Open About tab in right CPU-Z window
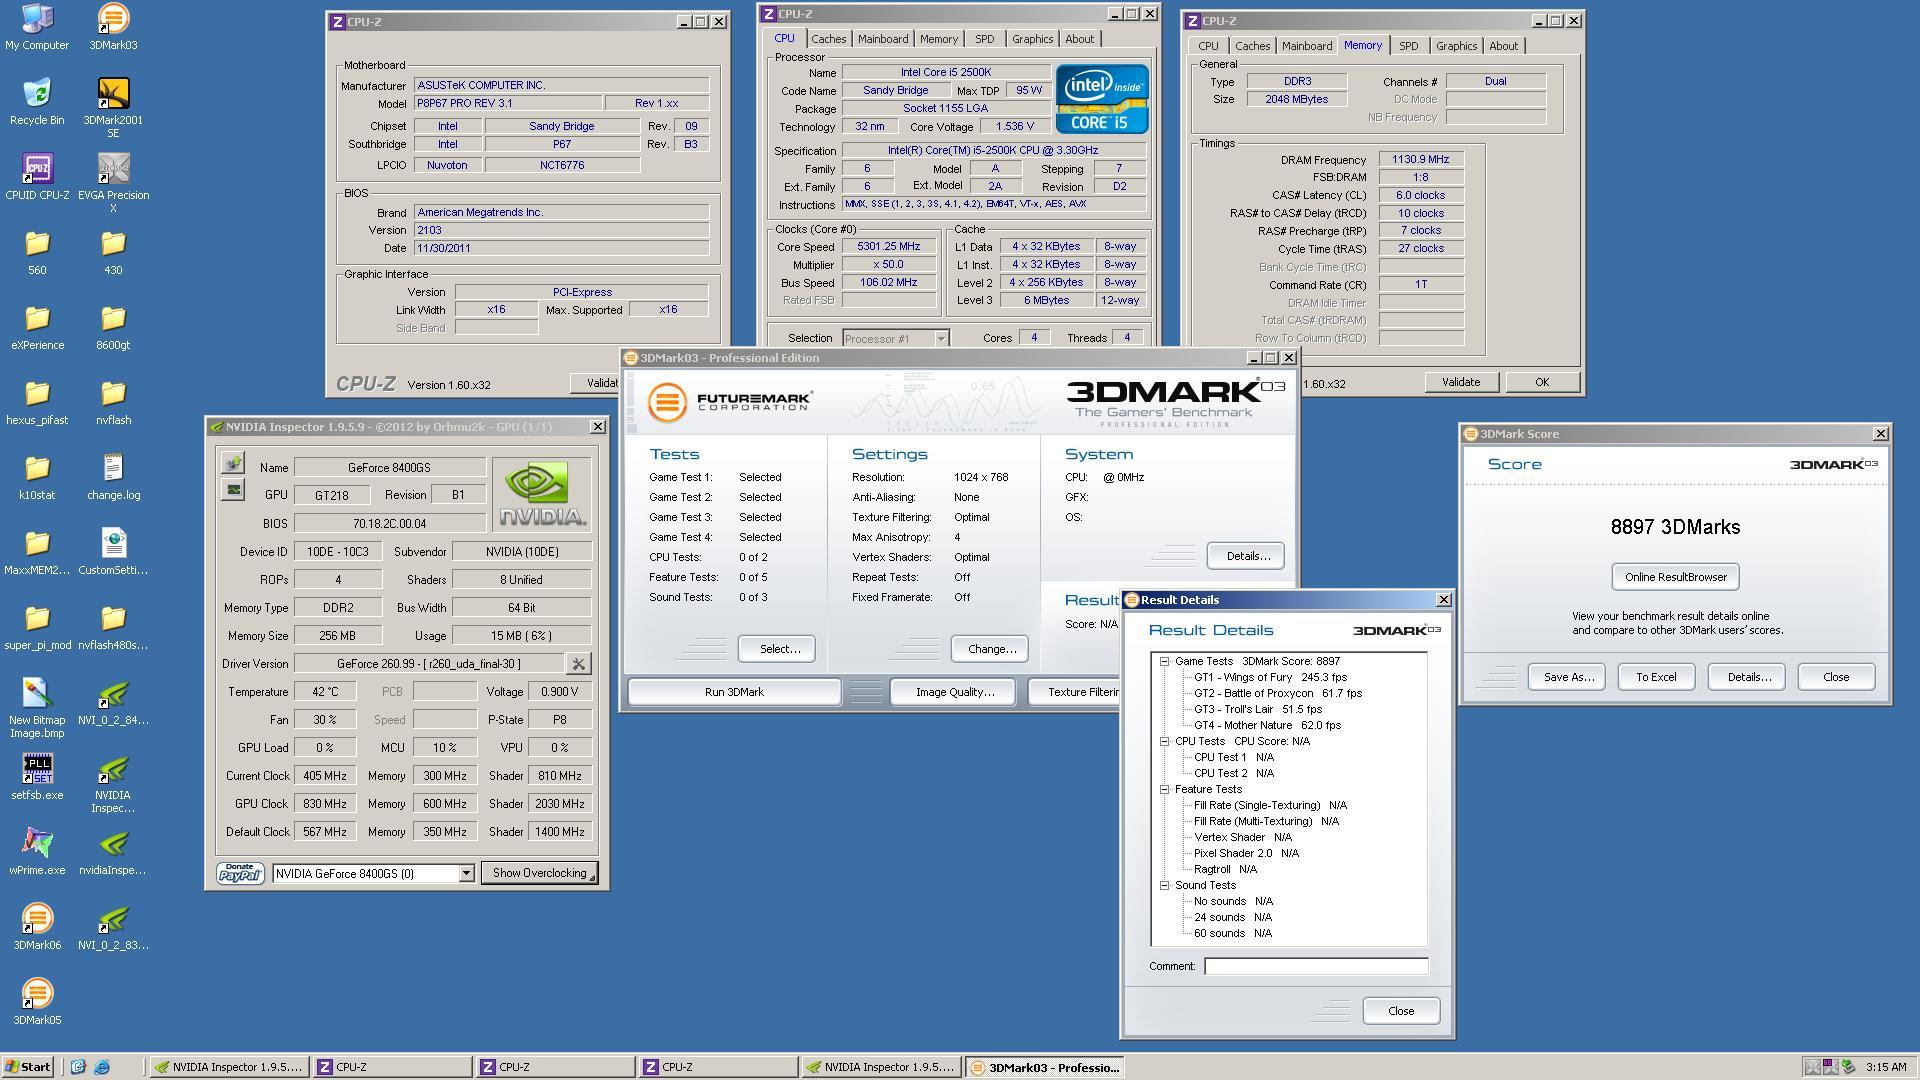Image resolution: width=1920 pixels, height=1080 pixels. 1503,46
